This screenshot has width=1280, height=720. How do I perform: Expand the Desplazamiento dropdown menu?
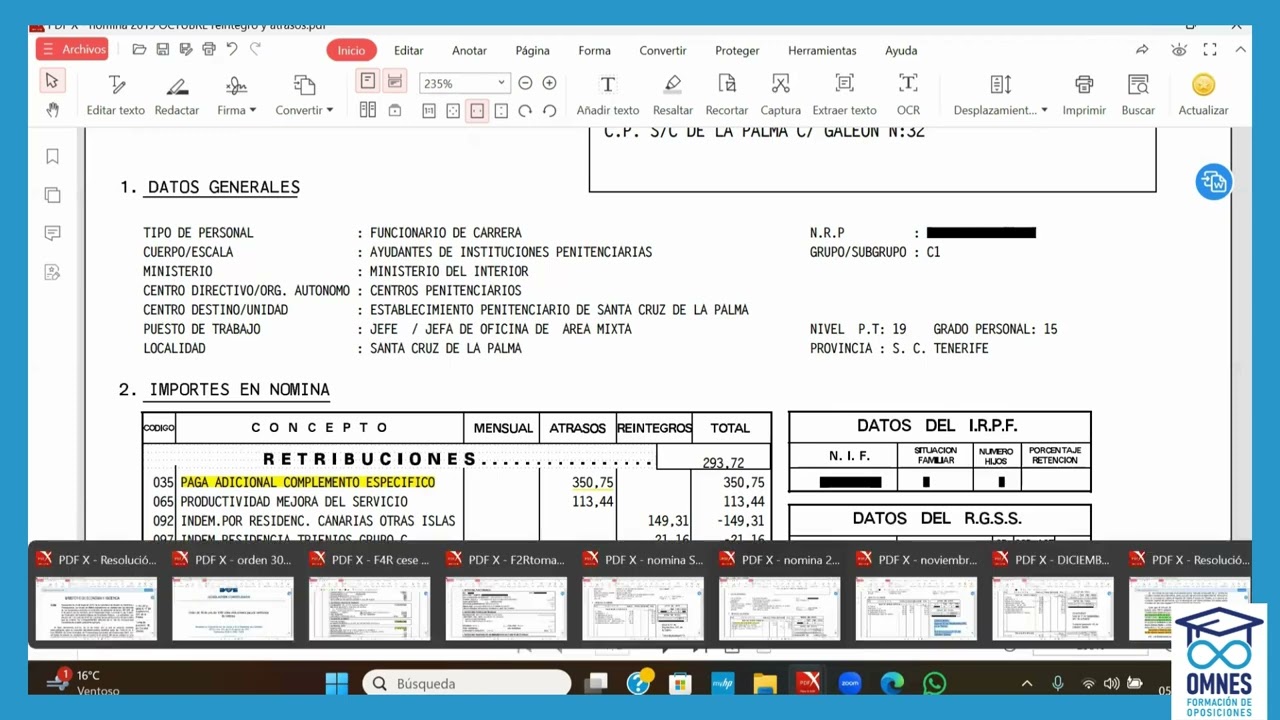(1000, 110)
